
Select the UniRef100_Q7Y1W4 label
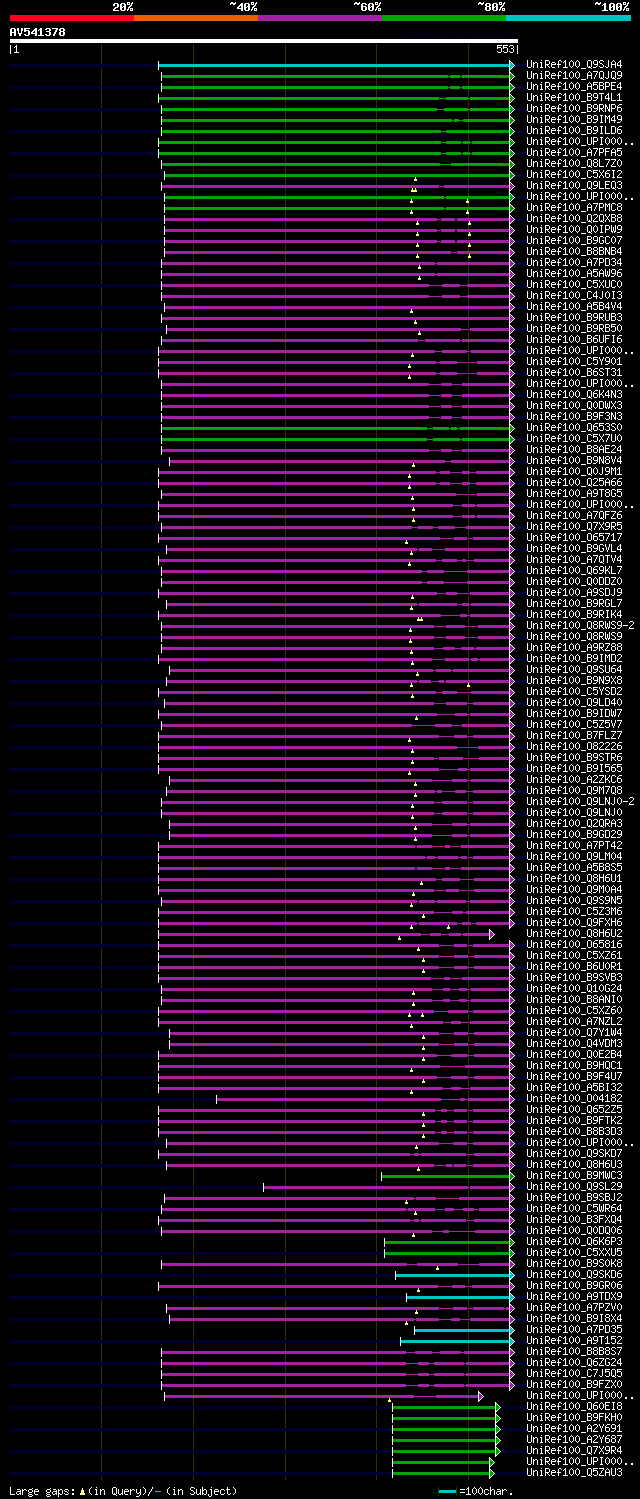574,1032
